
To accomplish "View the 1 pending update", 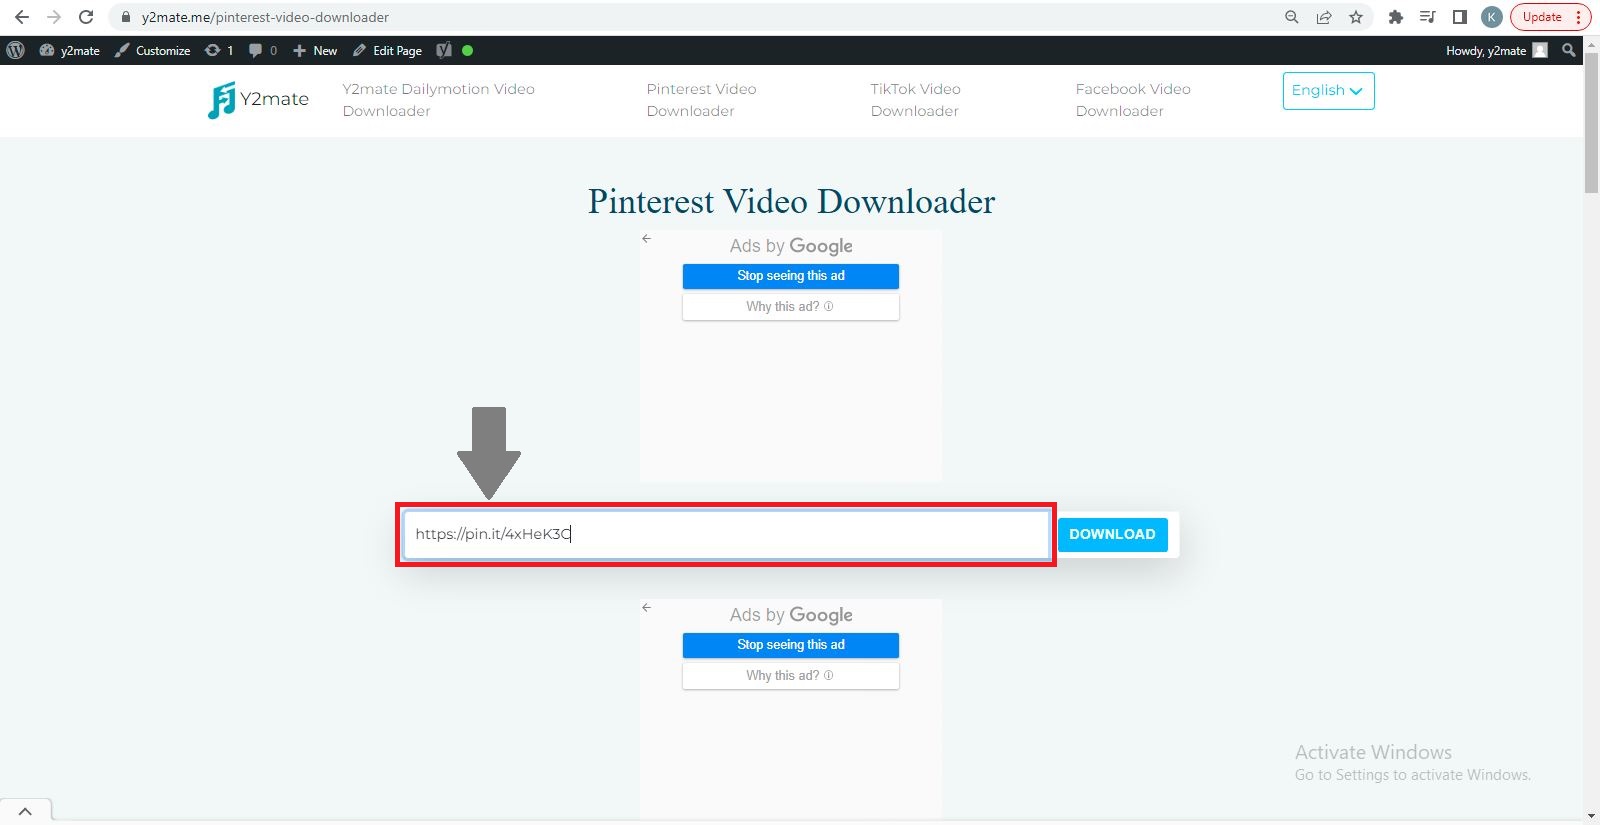I will (219, 50).
